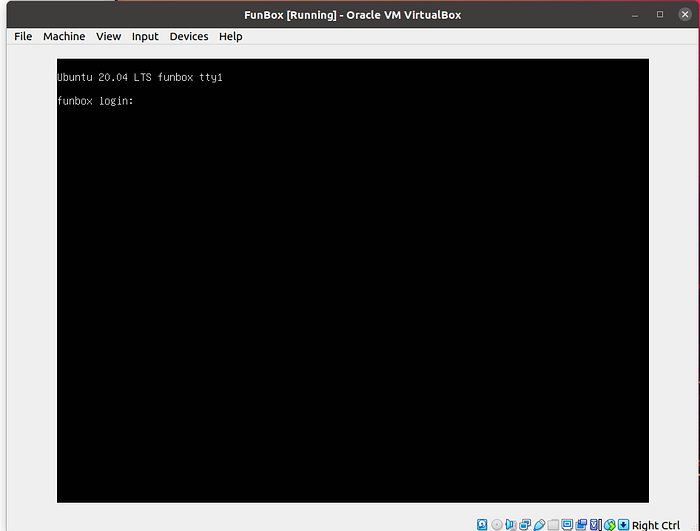Viewport: 700px width, 531px height.
Task: Click the hard disk activity indicator
Action: click(483, 524)
